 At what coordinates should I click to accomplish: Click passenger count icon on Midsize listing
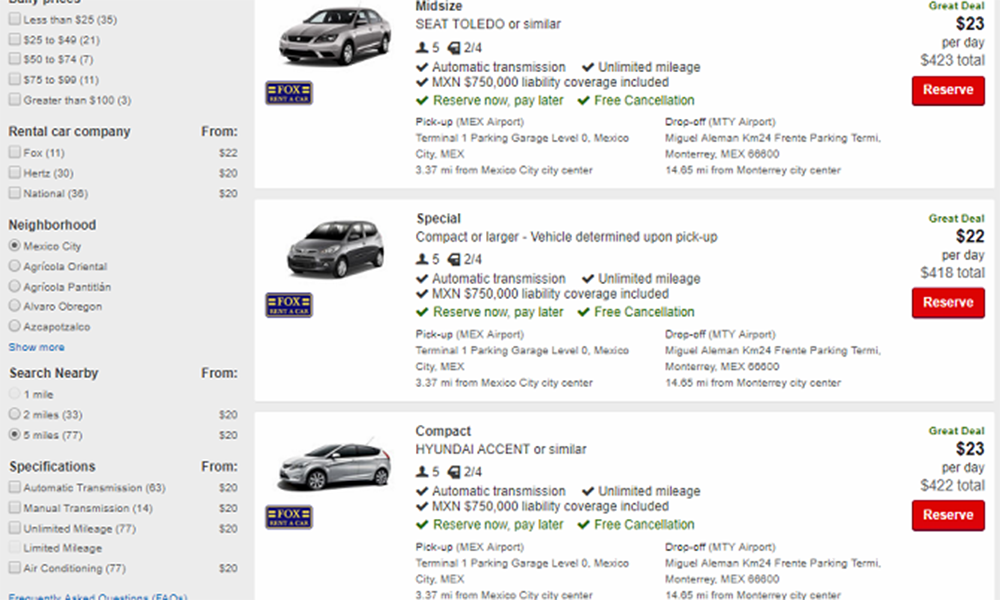[422, 47]
